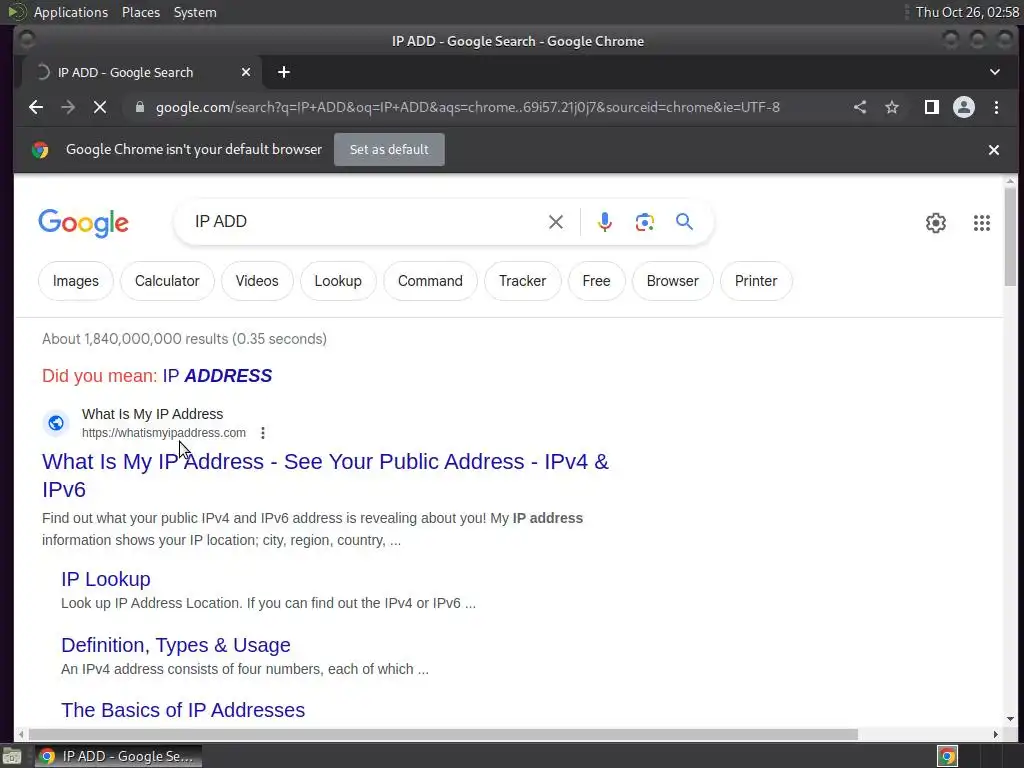Open Google quick settings gear
This screenshot has height=768, width=1024.
[936, 223]
